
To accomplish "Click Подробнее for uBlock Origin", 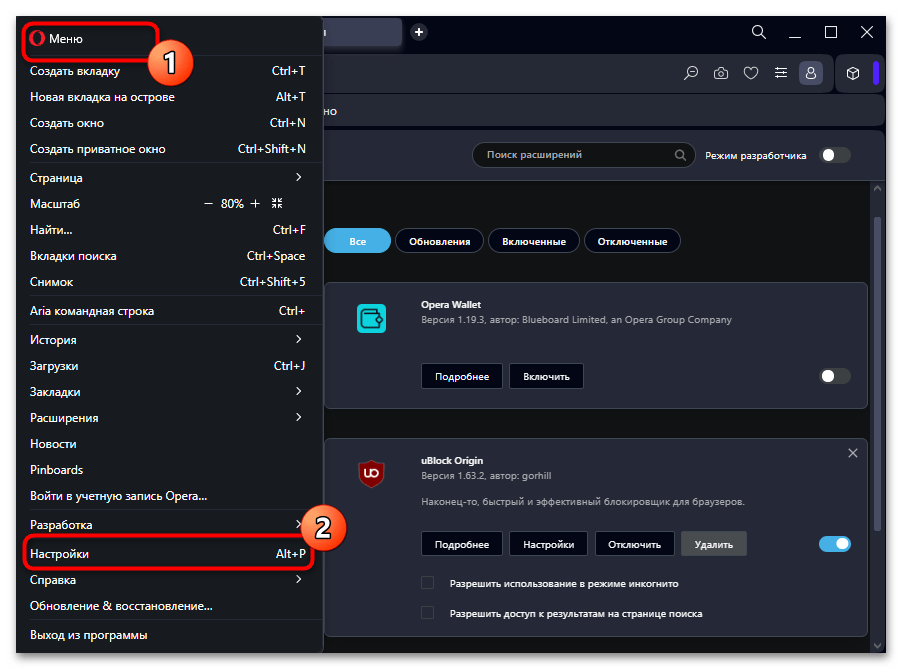I will coord(462,544).
